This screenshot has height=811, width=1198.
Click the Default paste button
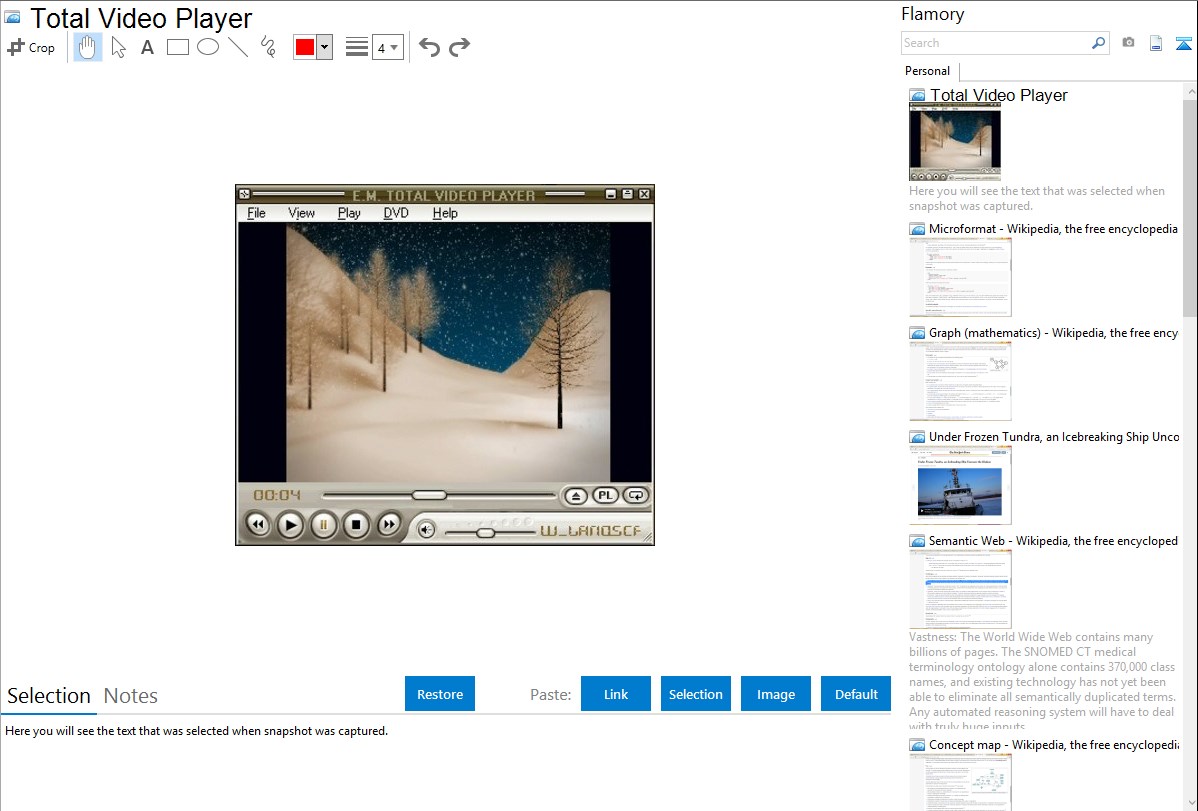tap(856, 694)
